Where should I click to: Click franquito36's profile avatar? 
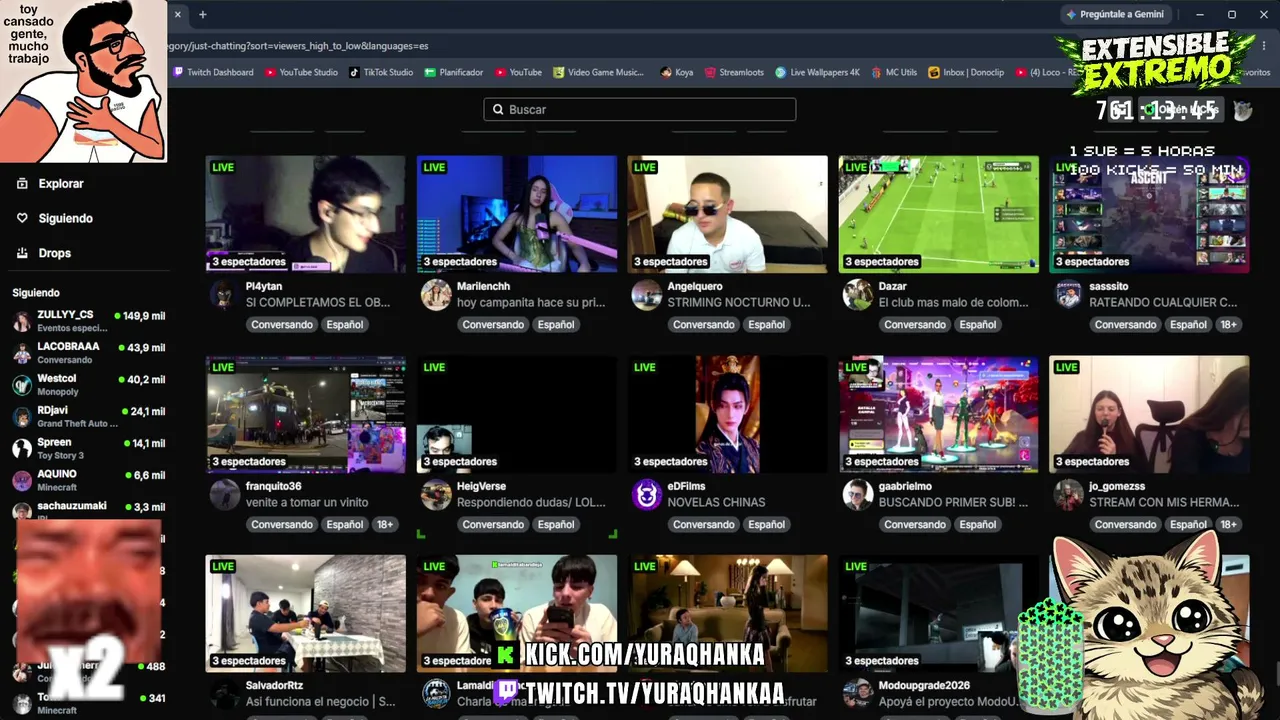tap(224, 494)
